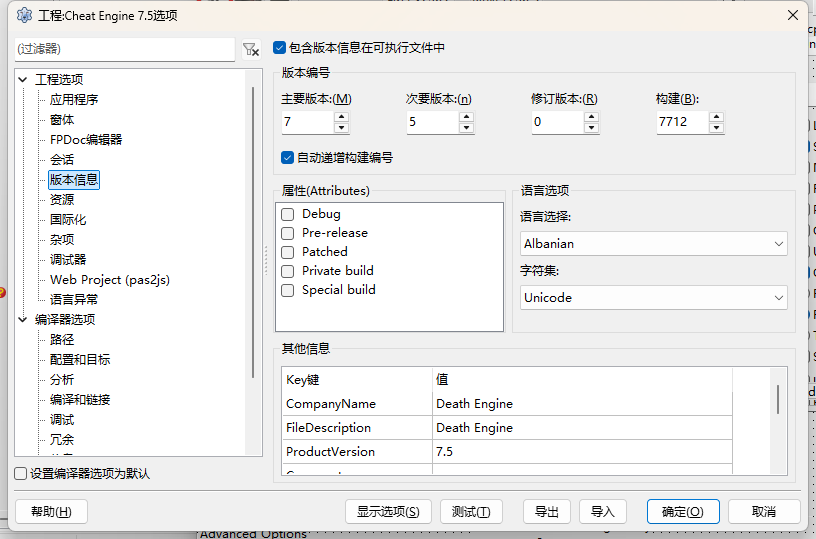Image resolution: width=816 pixels, height=539 pixels.
Task: Click the options tree vertical scrollbar
Action: pos(253,232)
